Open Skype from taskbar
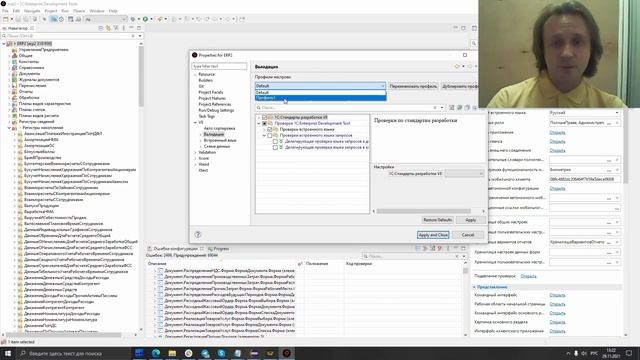This screenshot has height=360, width=640. point(221,353)
